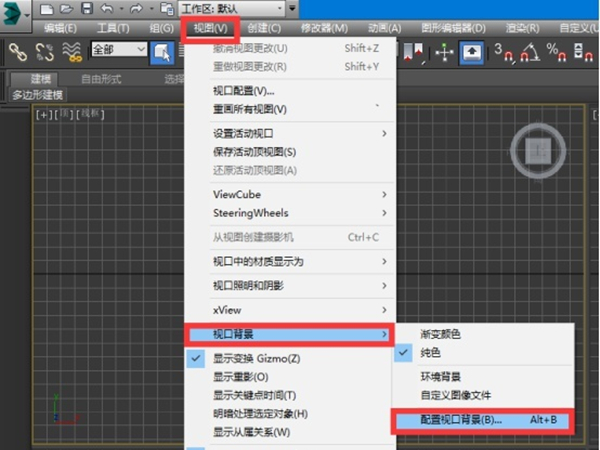Activate the Bind to Space Warp icon
The image size is (600, 450).
(x=71, y=50)
